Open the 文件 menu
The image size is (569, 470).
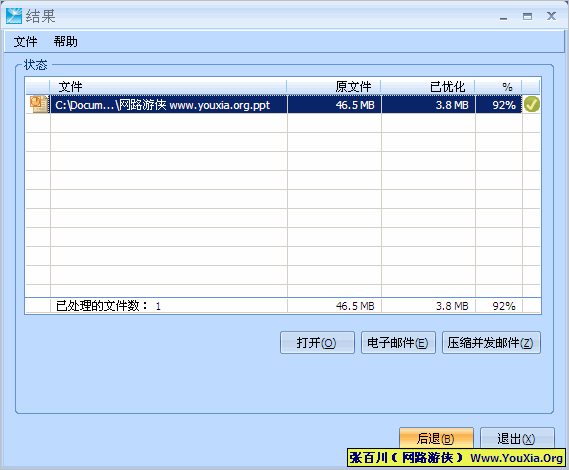pos(25,42)
